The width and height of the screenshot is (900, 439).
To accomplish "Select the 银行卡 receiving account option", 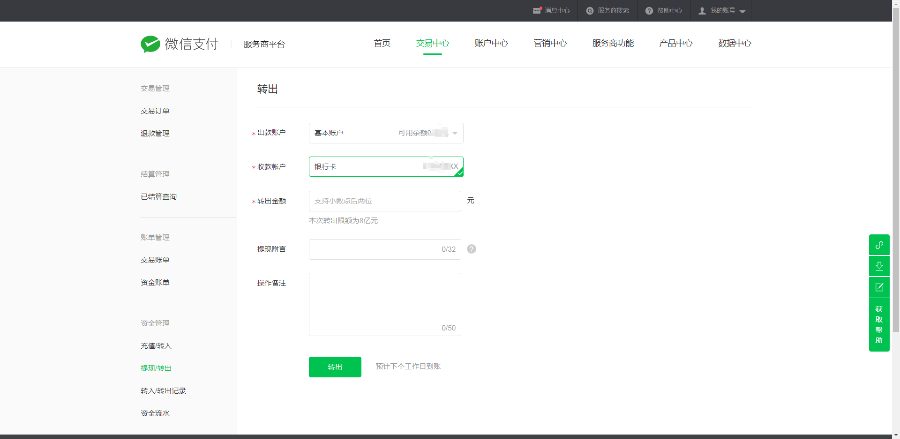I will [x=386, y=166].
